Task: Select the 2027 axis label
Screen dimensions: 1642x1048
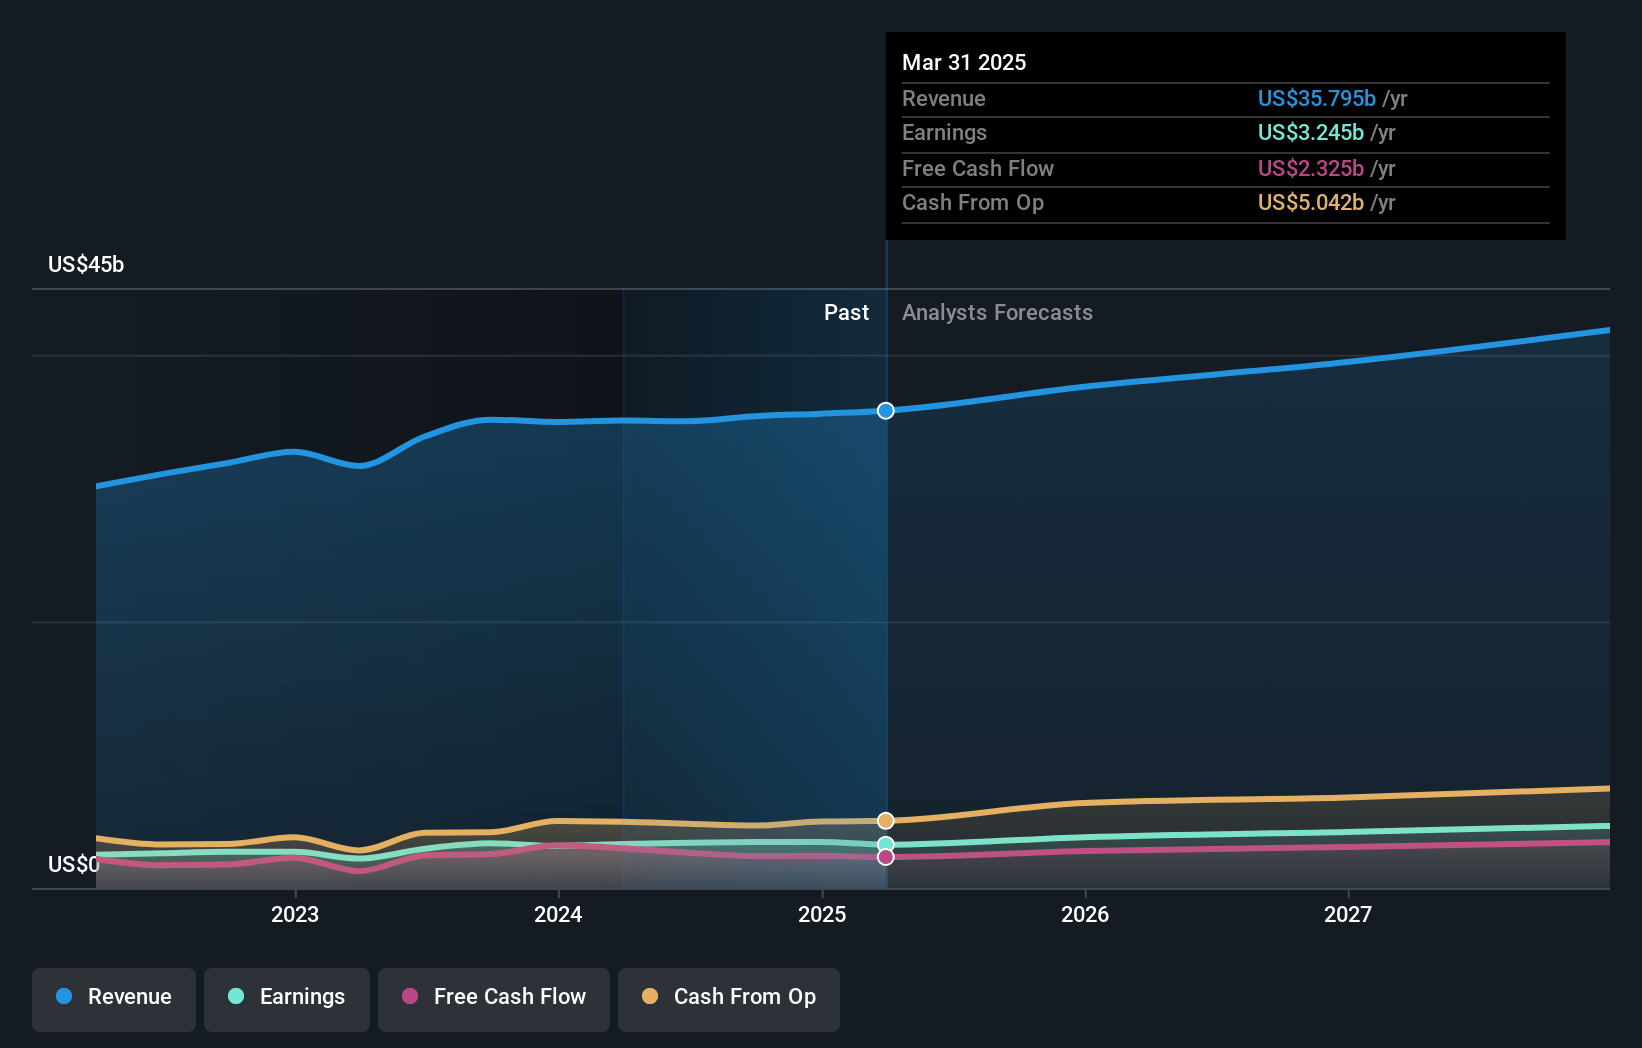Action: (x=1348, y=914)
